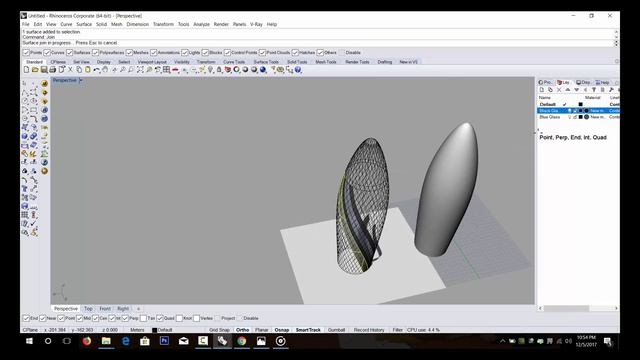Click the Copy icon in Standard toolbar
The image size is (640, 360).
coord(79,70)
